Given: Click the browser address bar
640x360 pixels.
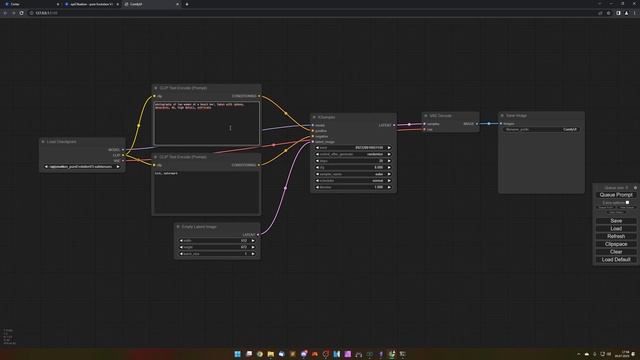Looking at the screenshot, I should click(x=310, y=13).
